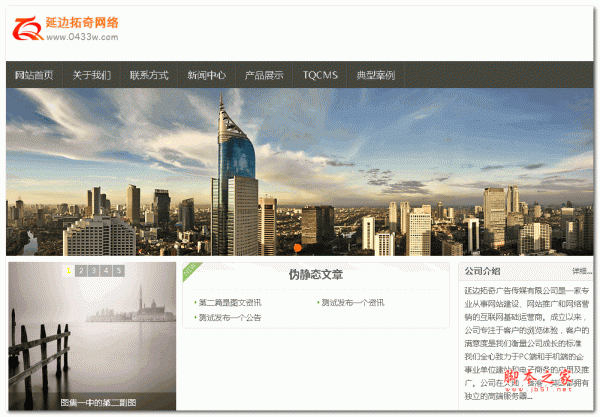Image resolution: width=600 pixels, height=417 pixels.
Task: Select slide number 3 in image carousel
Action: (93, 271)
